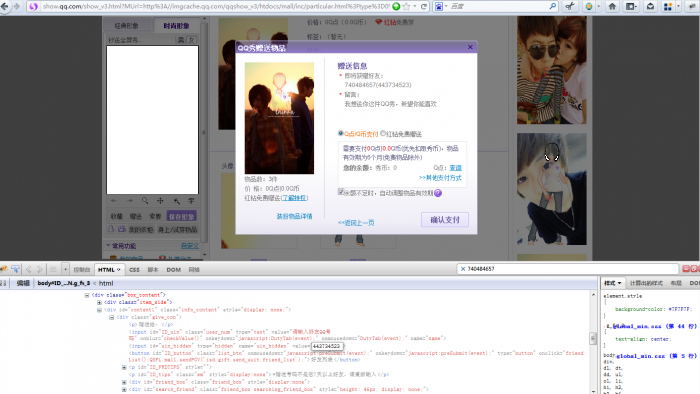Click the Firebug inspect element icon
This screenshot has height=394, width=700.
pos(15,269)
